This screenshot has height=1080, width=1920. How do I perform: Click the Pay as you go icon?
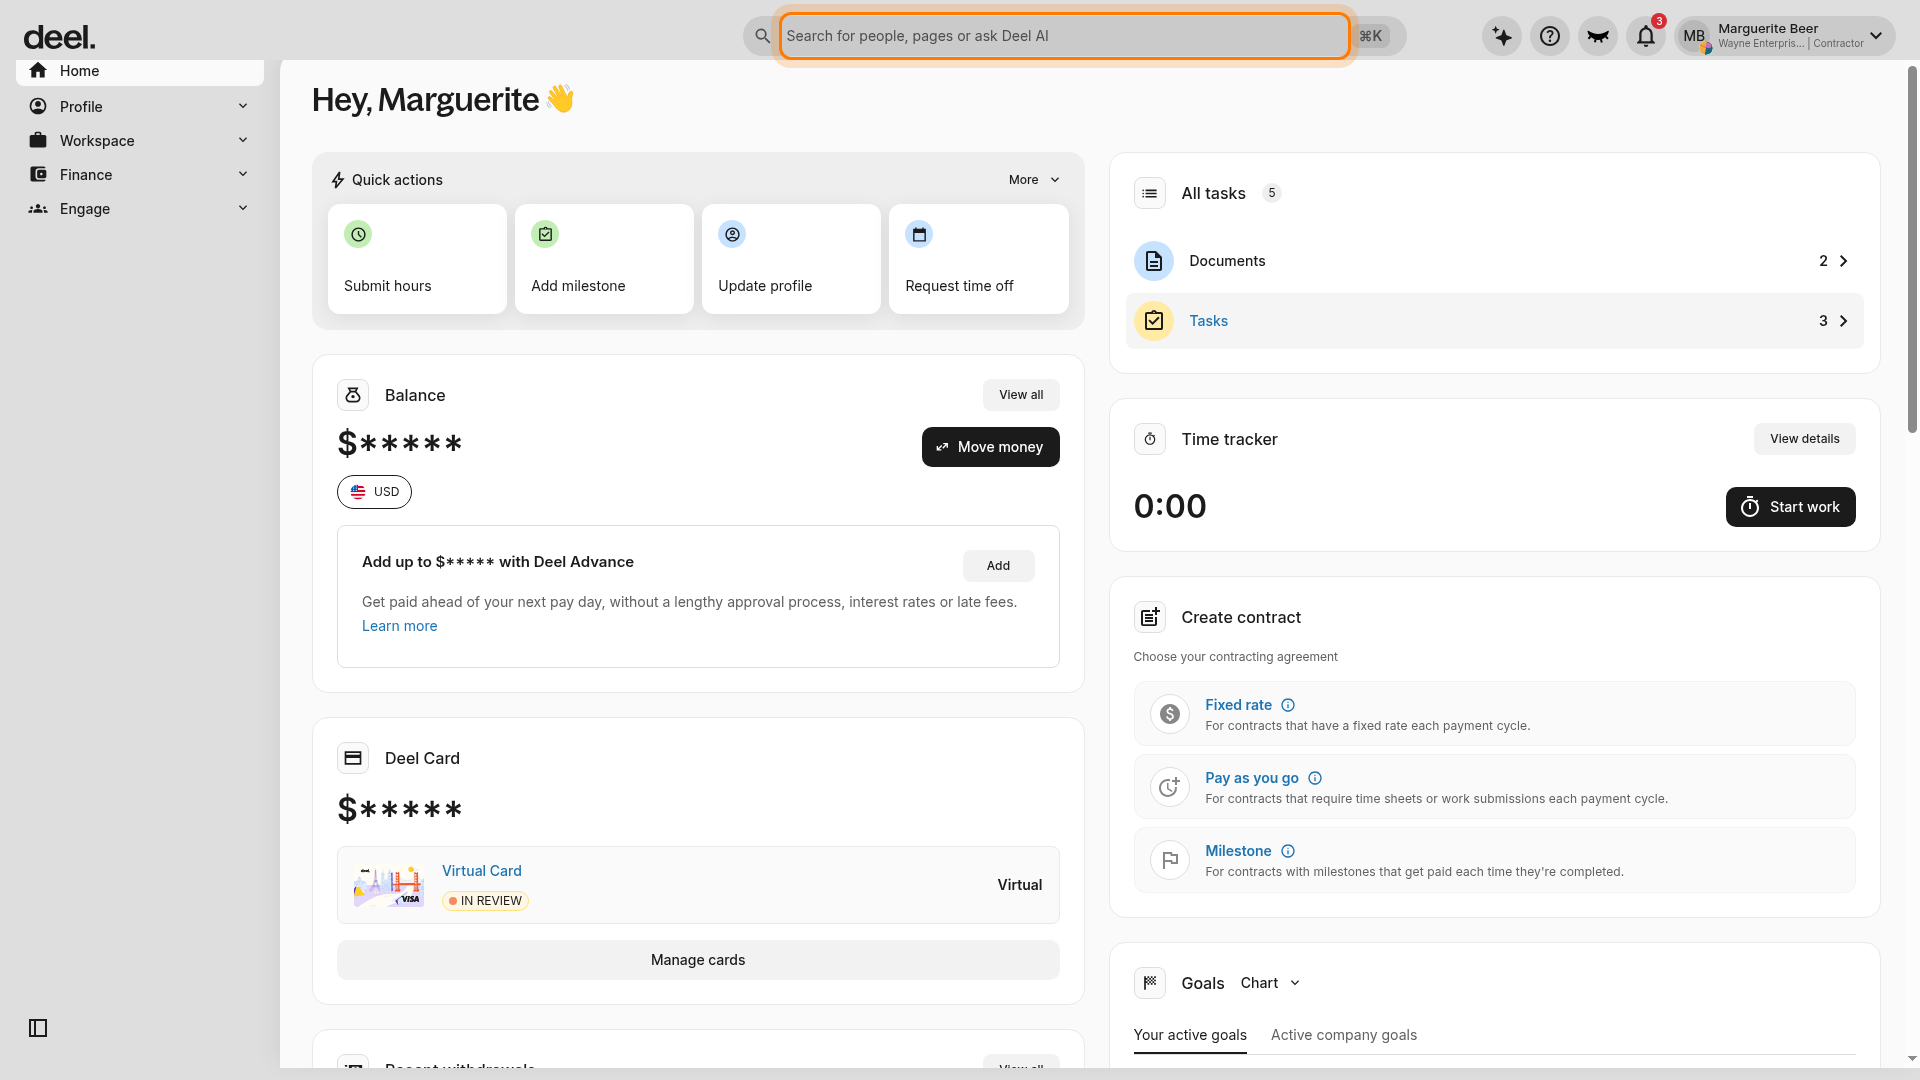click(x=1170, y=787)
